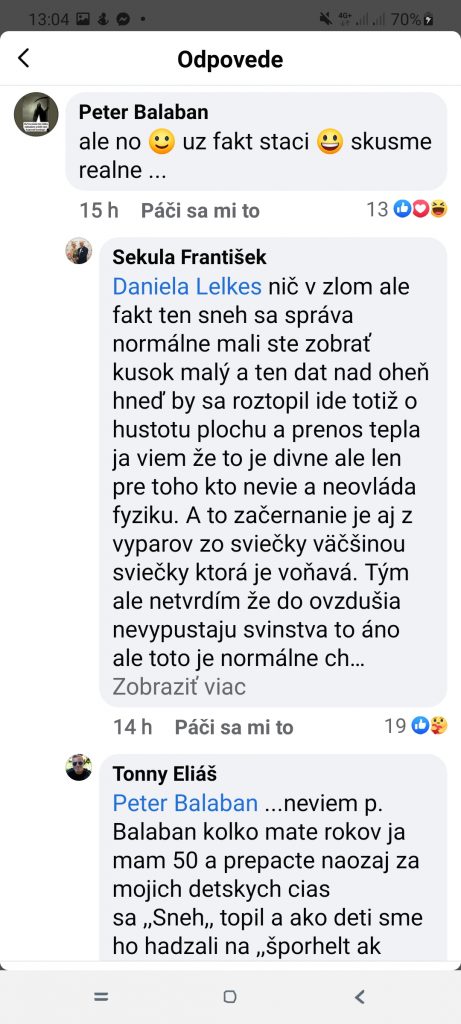
Task: Like Sekula František's reply with Páči sa mi to
Action: [x=234, y=727]
